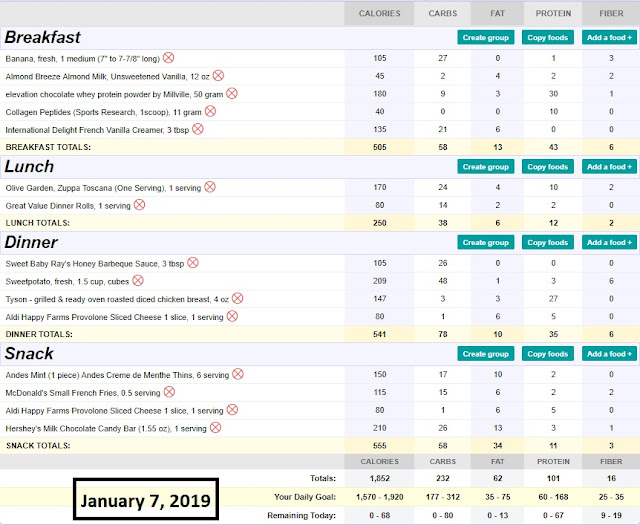Copy foods from the Lunch meal
The width and height of the screenshot is (640, 525).
tap(548, 167)
